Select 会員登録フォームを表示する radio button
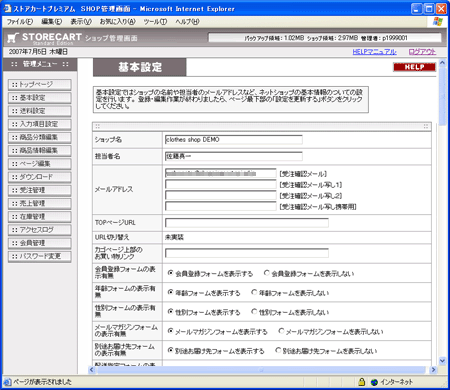 [x=171, y=273]
